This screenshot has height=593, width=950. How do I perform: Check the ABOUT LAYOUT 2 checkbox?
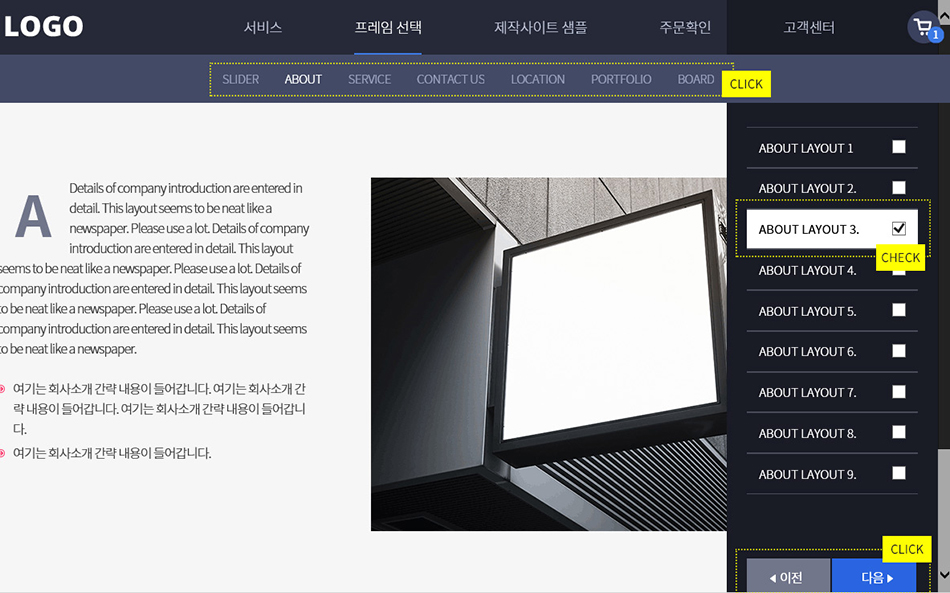pyautogui.click(x=899, y=188)
